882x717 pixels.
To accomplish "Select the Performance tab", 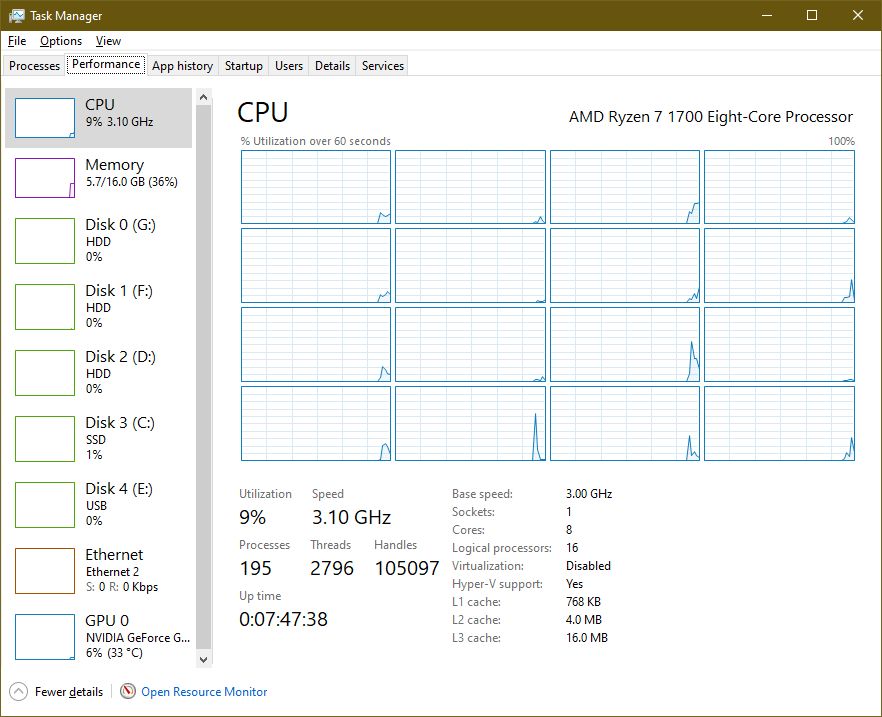I will click(106, 64).
